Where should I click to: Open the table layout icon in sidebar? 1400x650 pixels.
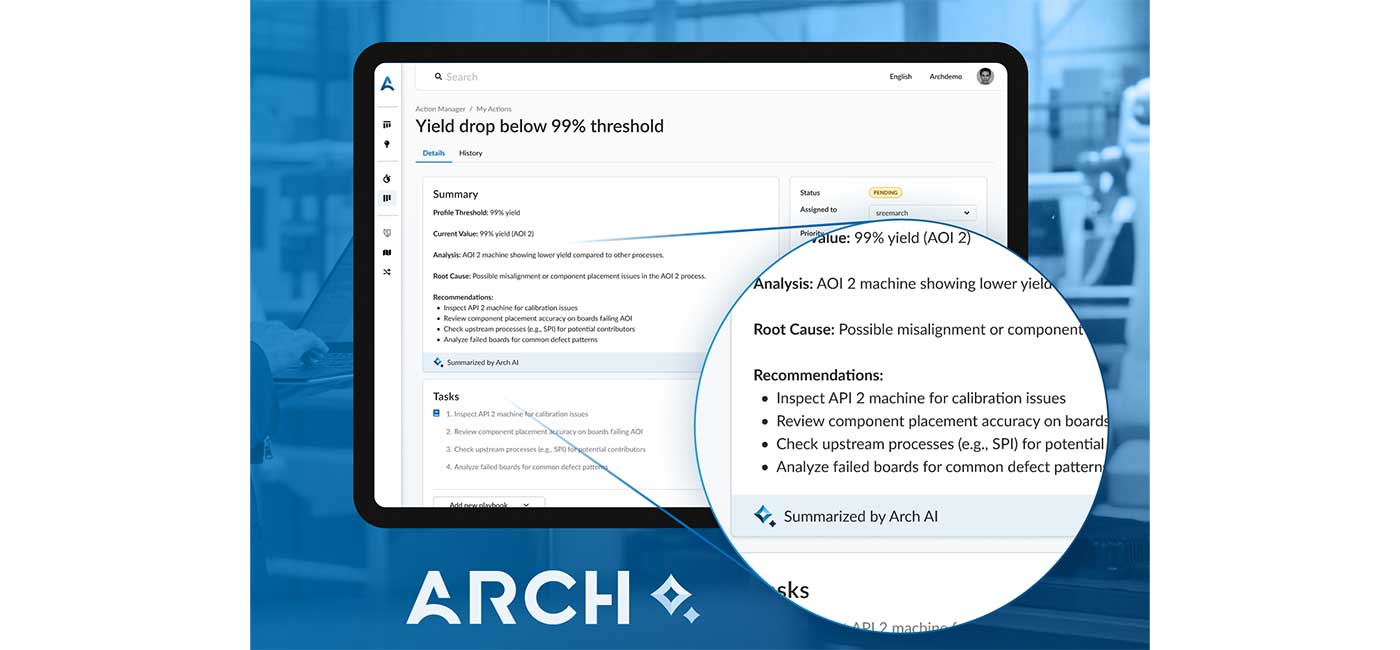387,125
